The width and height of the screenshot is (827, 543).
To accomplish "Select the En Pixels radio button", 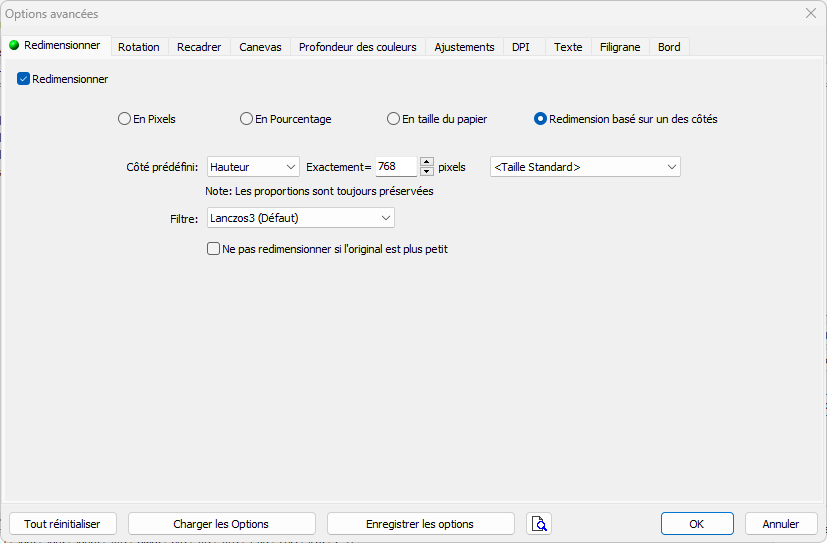I will click(x=125, y=119).
